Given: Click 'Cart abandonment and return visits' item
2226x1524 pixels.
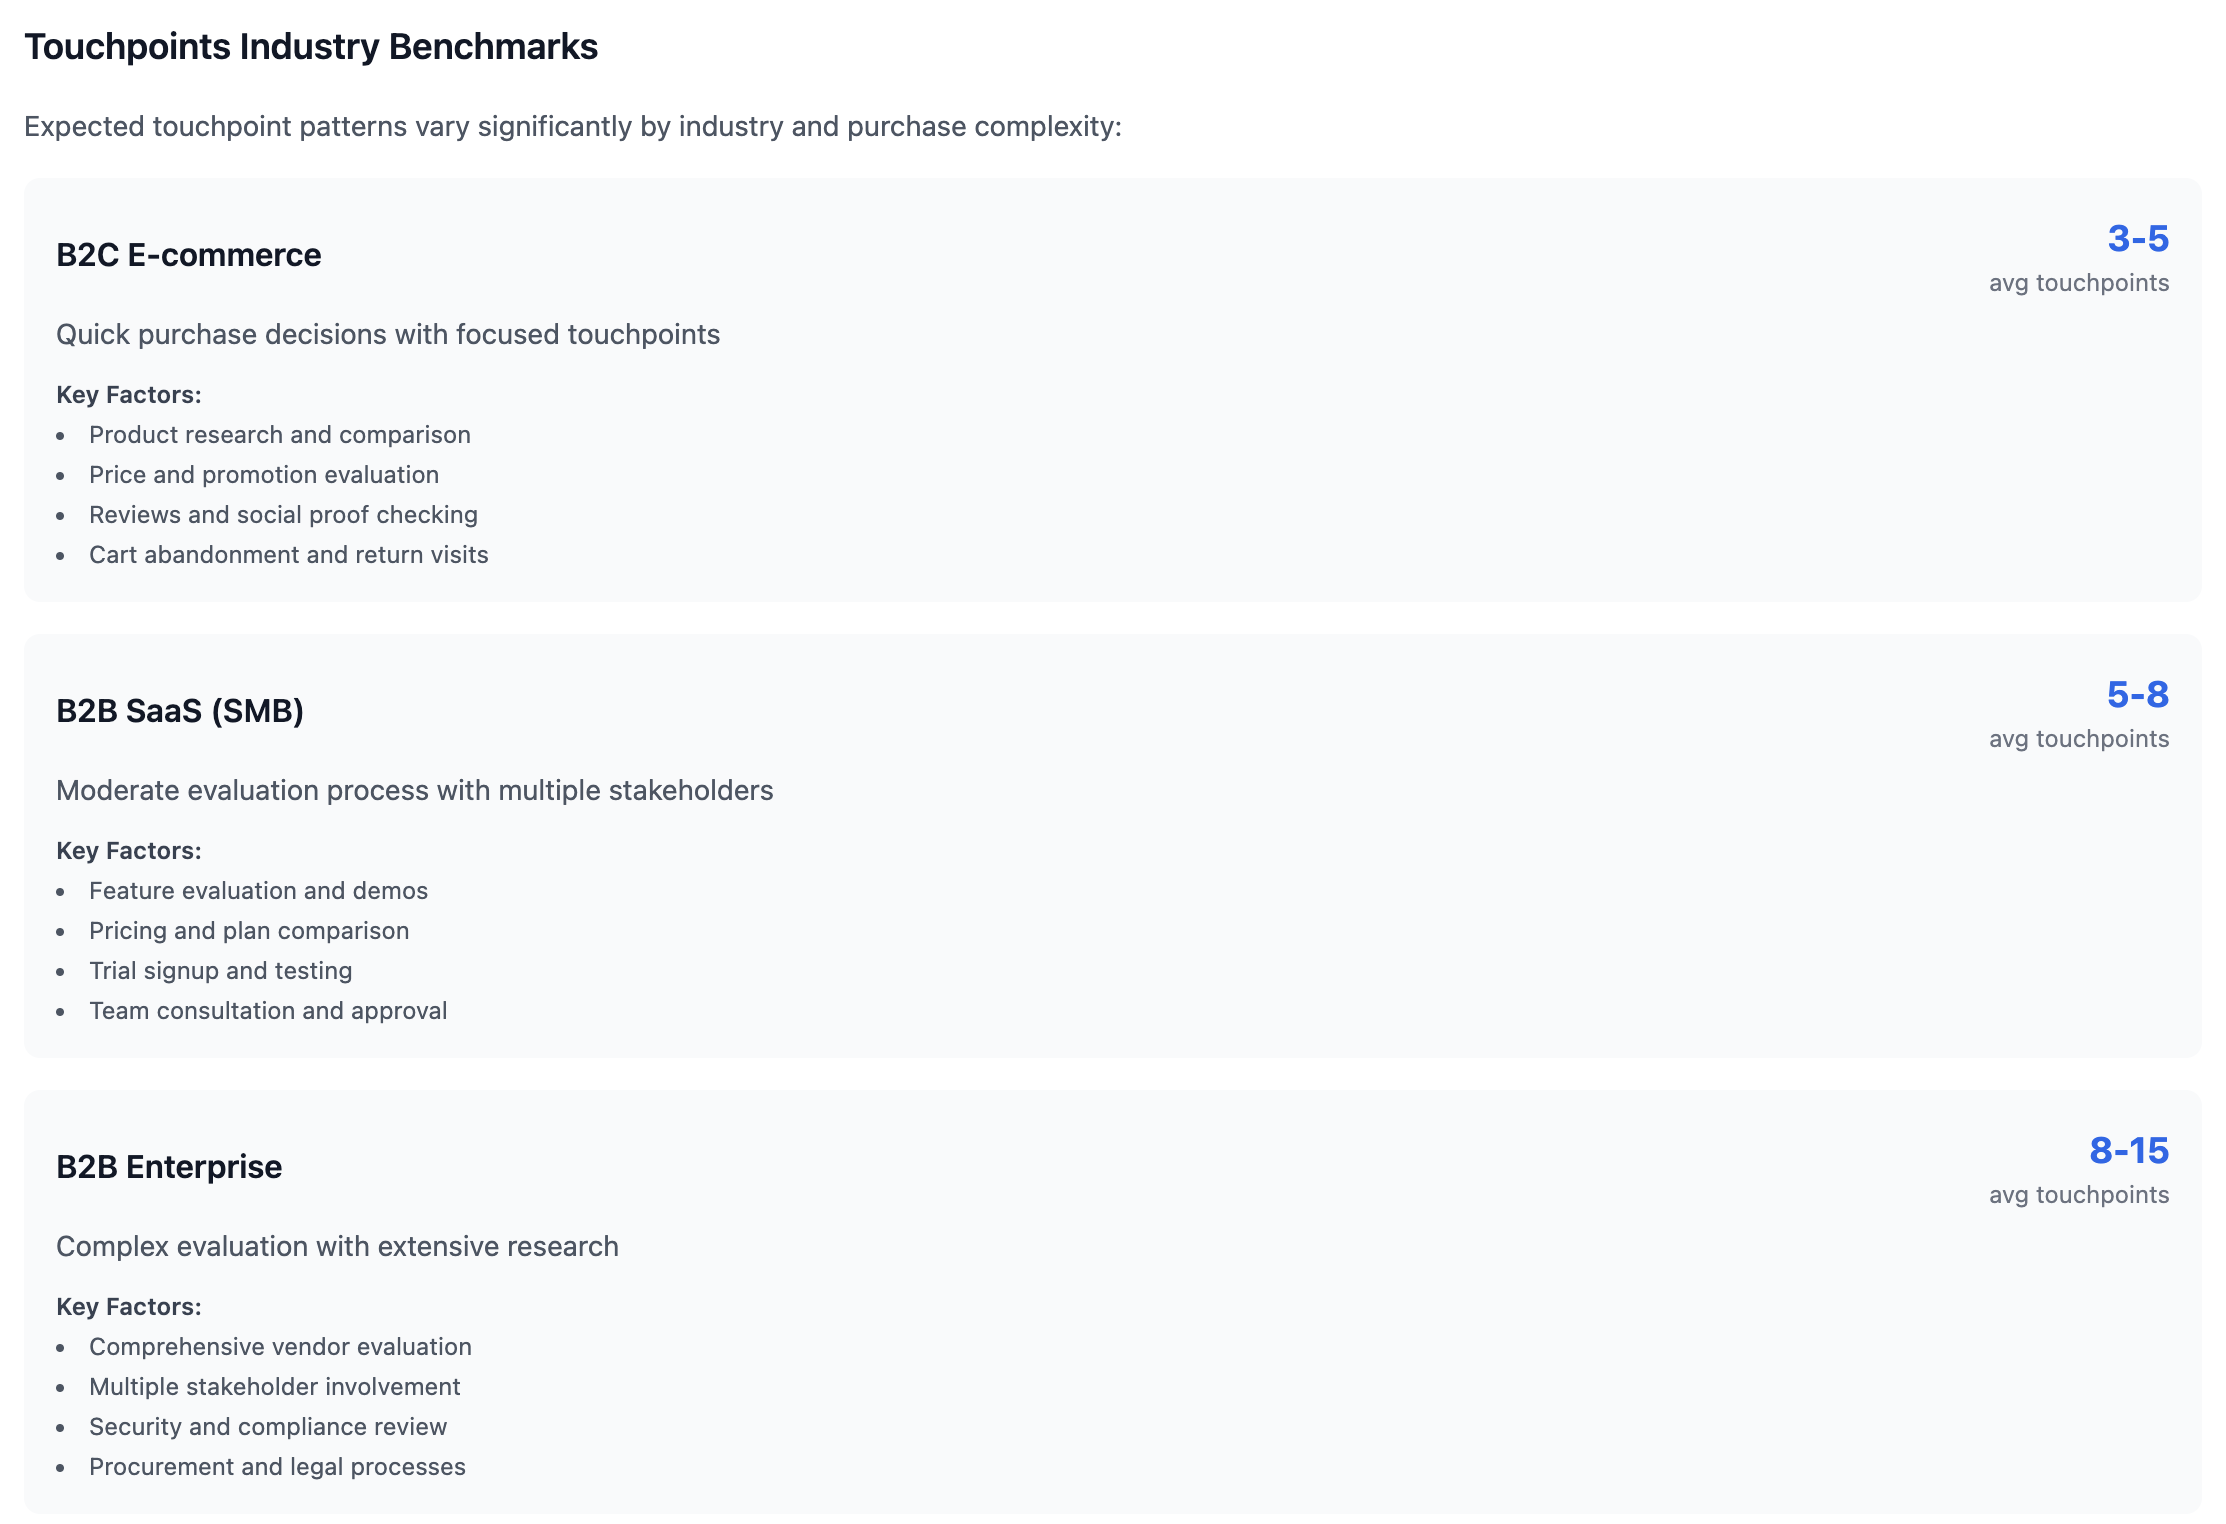Looking at the screenshot, I should tap(289, 555).
